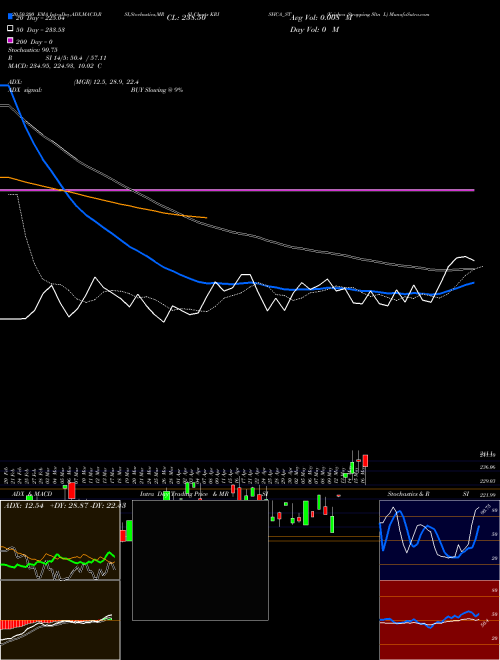This screenshot has height=660, width=500.
Task: Click the 'ADX: 12.54 +DY: 28.87 -DY: 22.43' header
Action: 65,506
